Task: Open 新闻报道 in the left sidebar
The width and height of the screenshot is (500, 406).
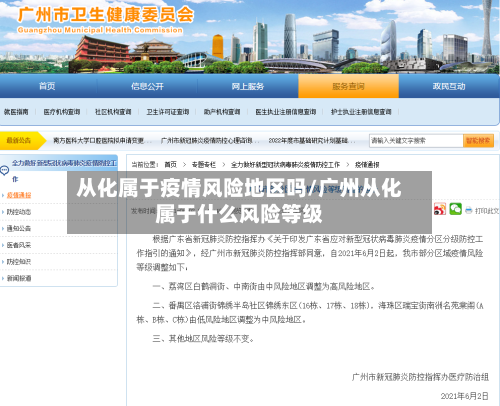Action: (x=19, y=278)
